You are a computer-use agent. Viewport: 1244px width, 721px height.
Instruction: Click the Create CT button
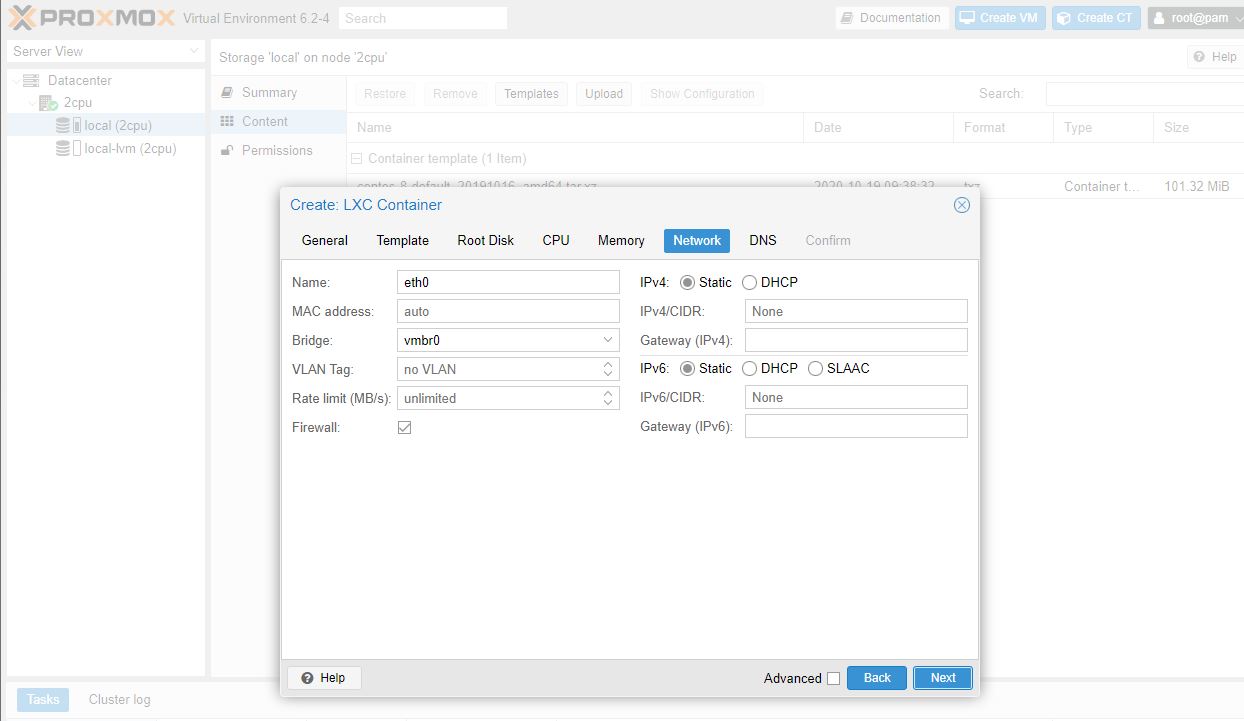click(1096, 18)
